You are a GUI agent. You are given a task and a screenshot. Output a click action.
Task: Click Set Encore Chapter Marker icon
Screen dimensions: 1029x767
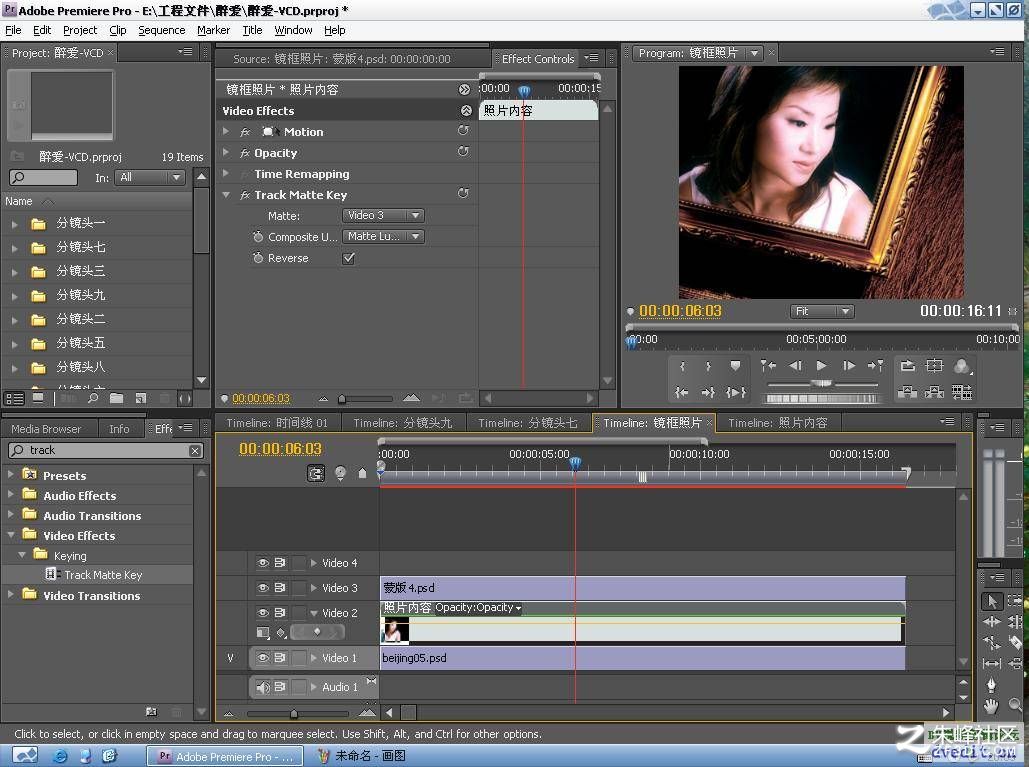pyautogui.click(x=340, y=473)
